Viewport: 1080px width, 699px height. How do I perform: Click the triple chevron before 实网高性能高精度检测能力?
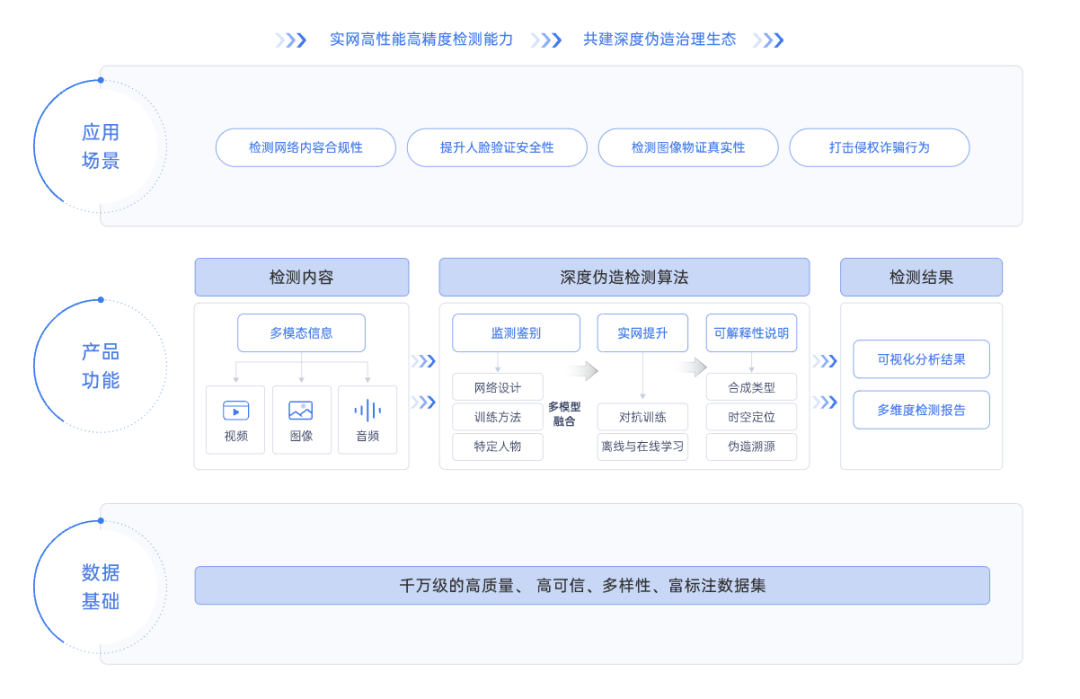pos(291,40)
